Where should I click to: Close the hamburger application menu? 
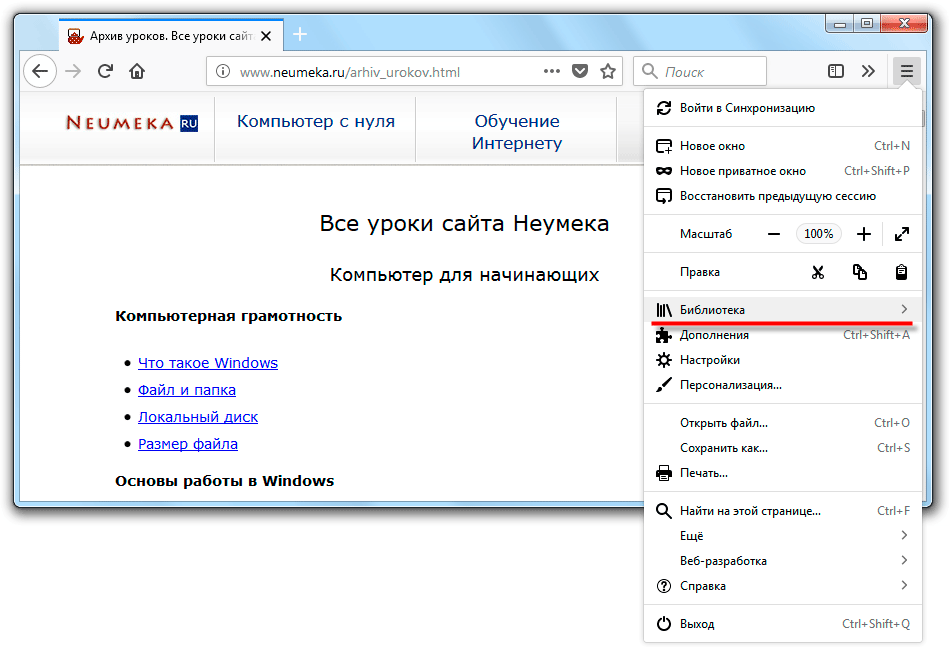(x=907, y=71)
